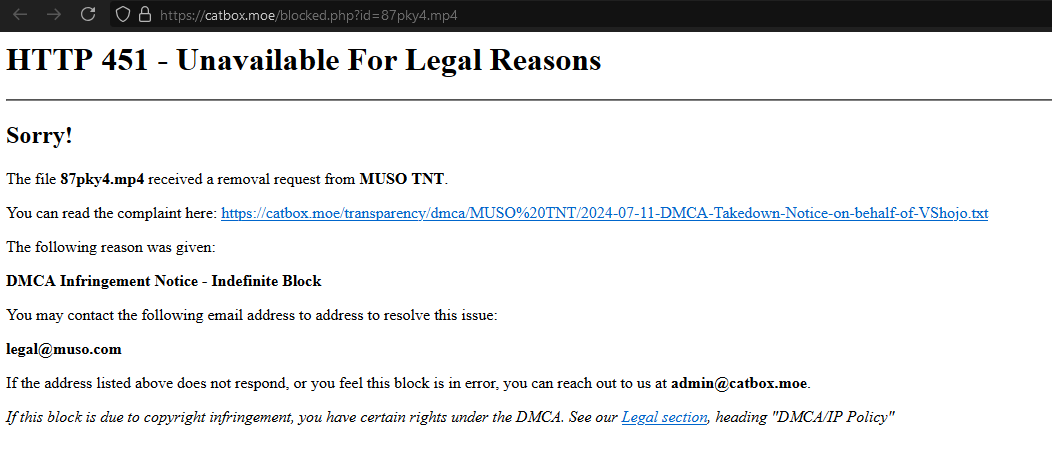Click 'The following reason was given:' line
This screenshot has width=1052, height=449.
[x=111, y=248]
